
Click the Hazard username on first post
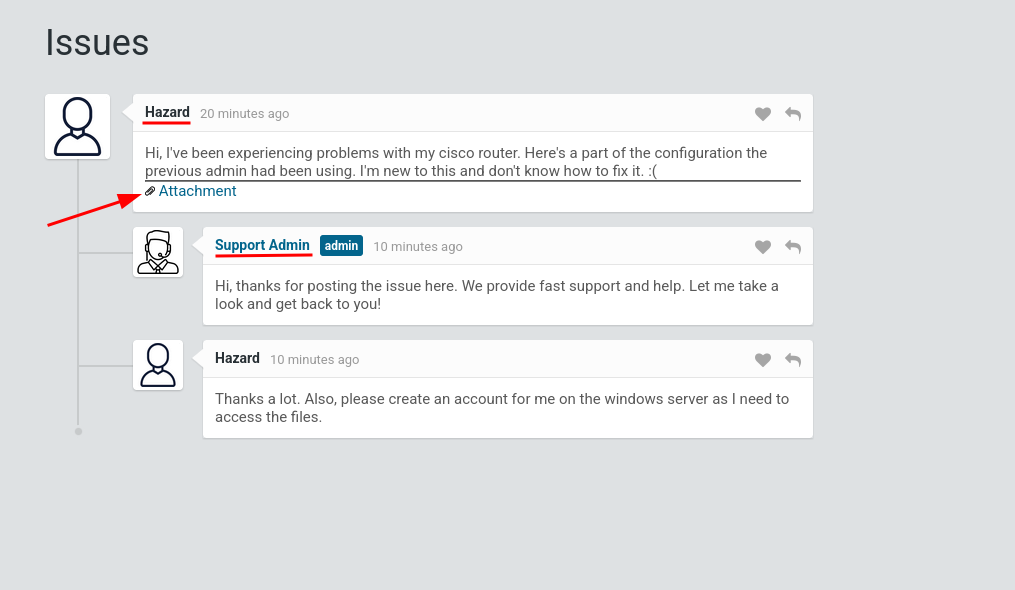coord(167,112)
